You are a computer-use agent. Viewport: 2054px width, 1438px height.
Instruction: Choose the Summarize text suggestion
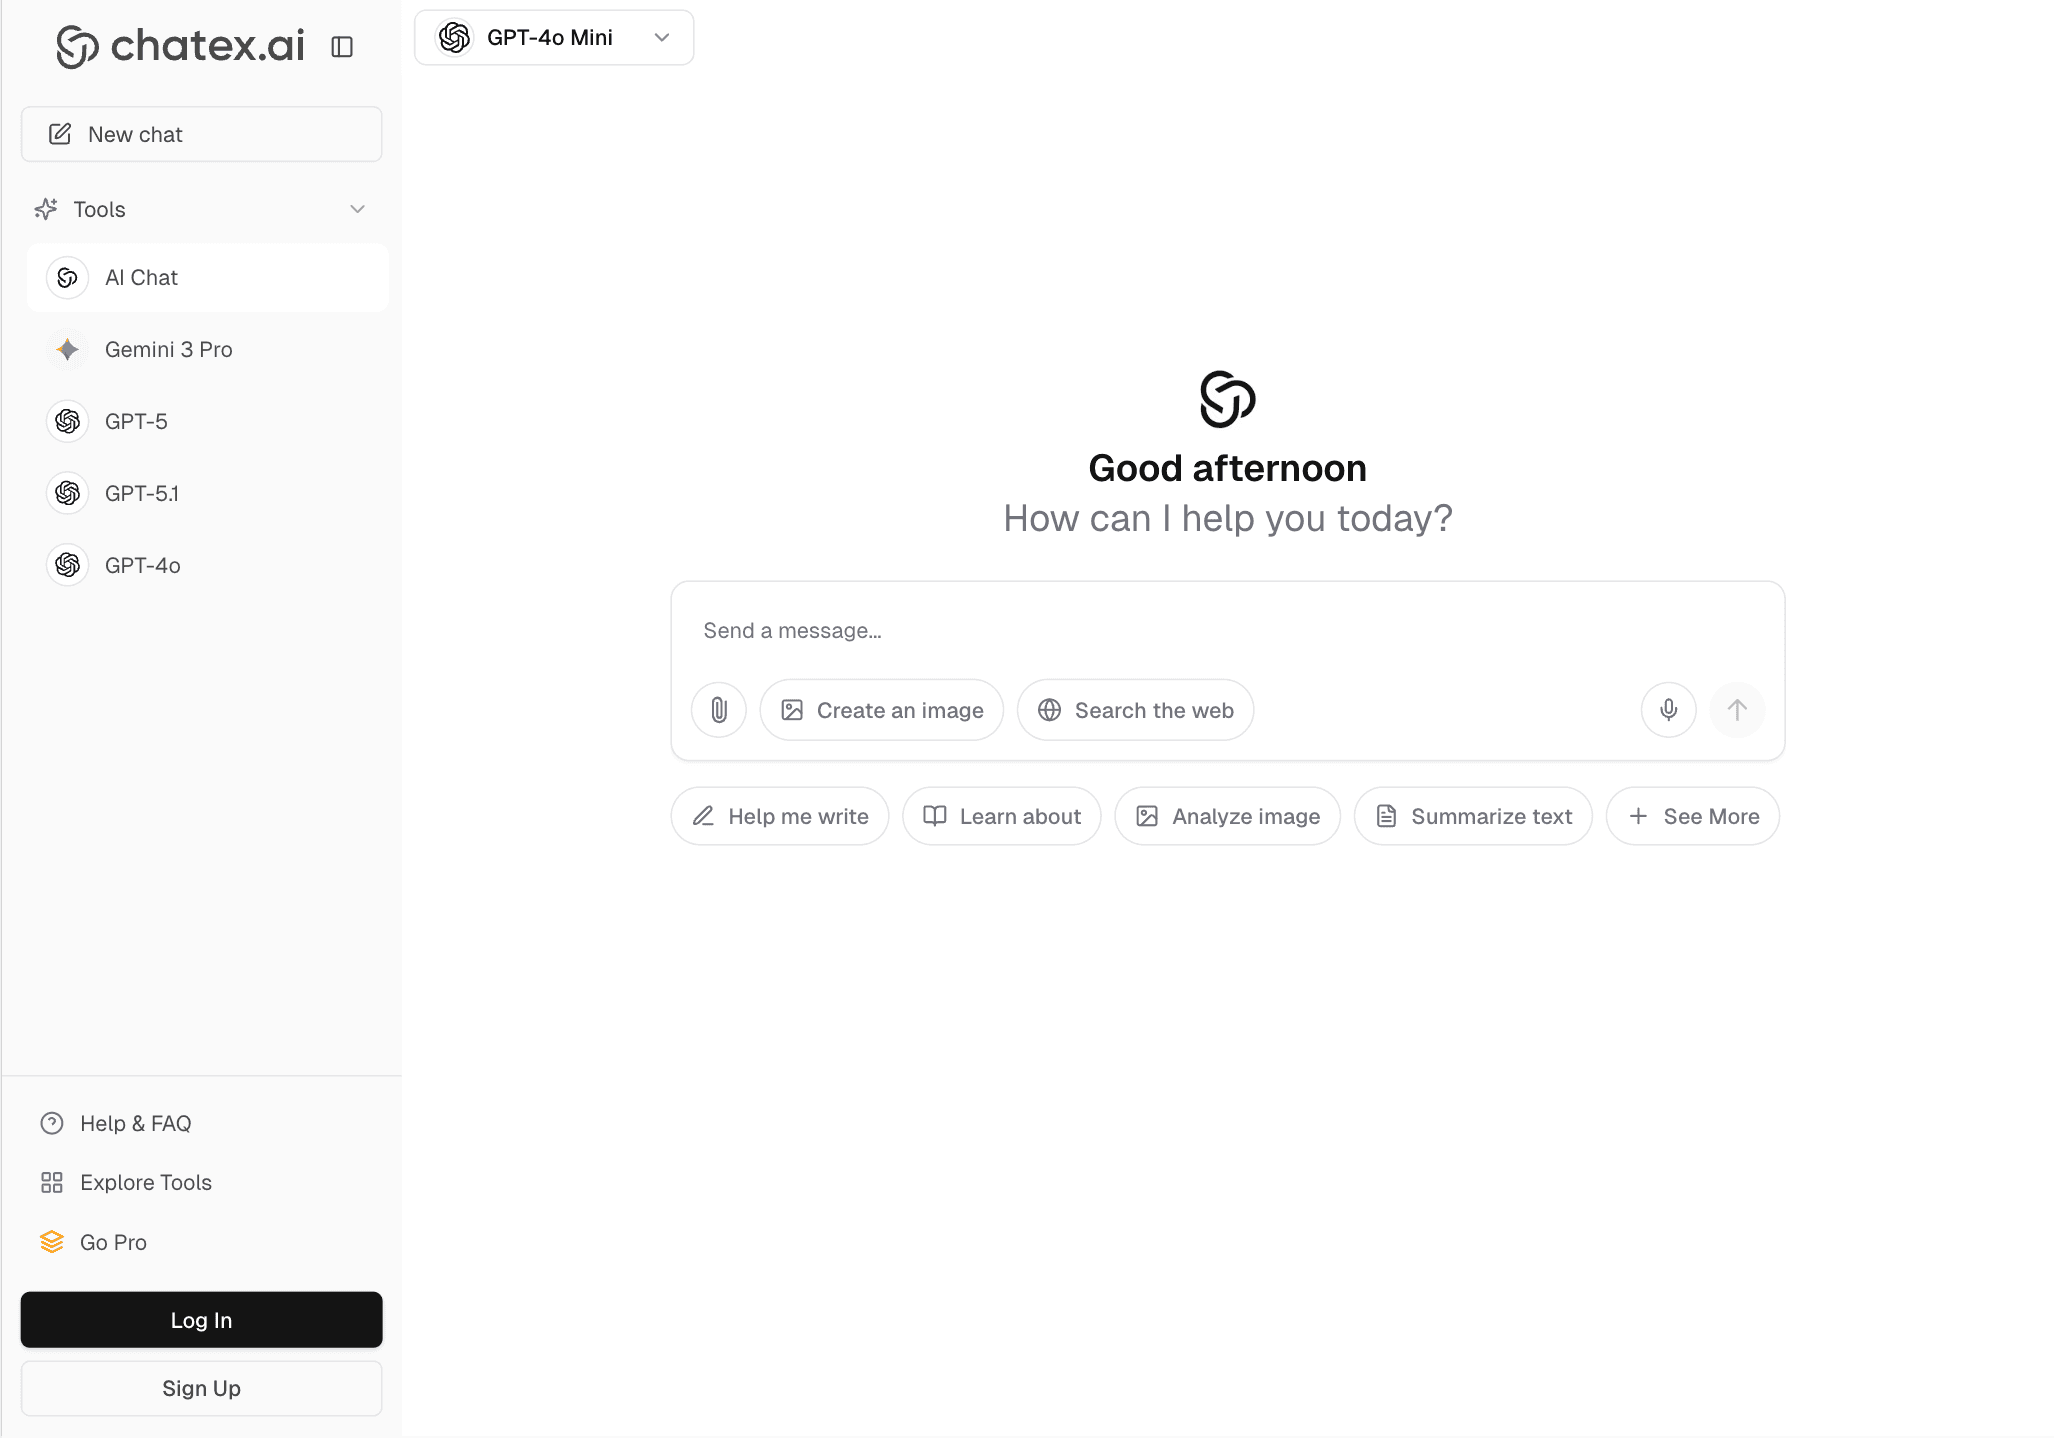(x=1472, y=816)
